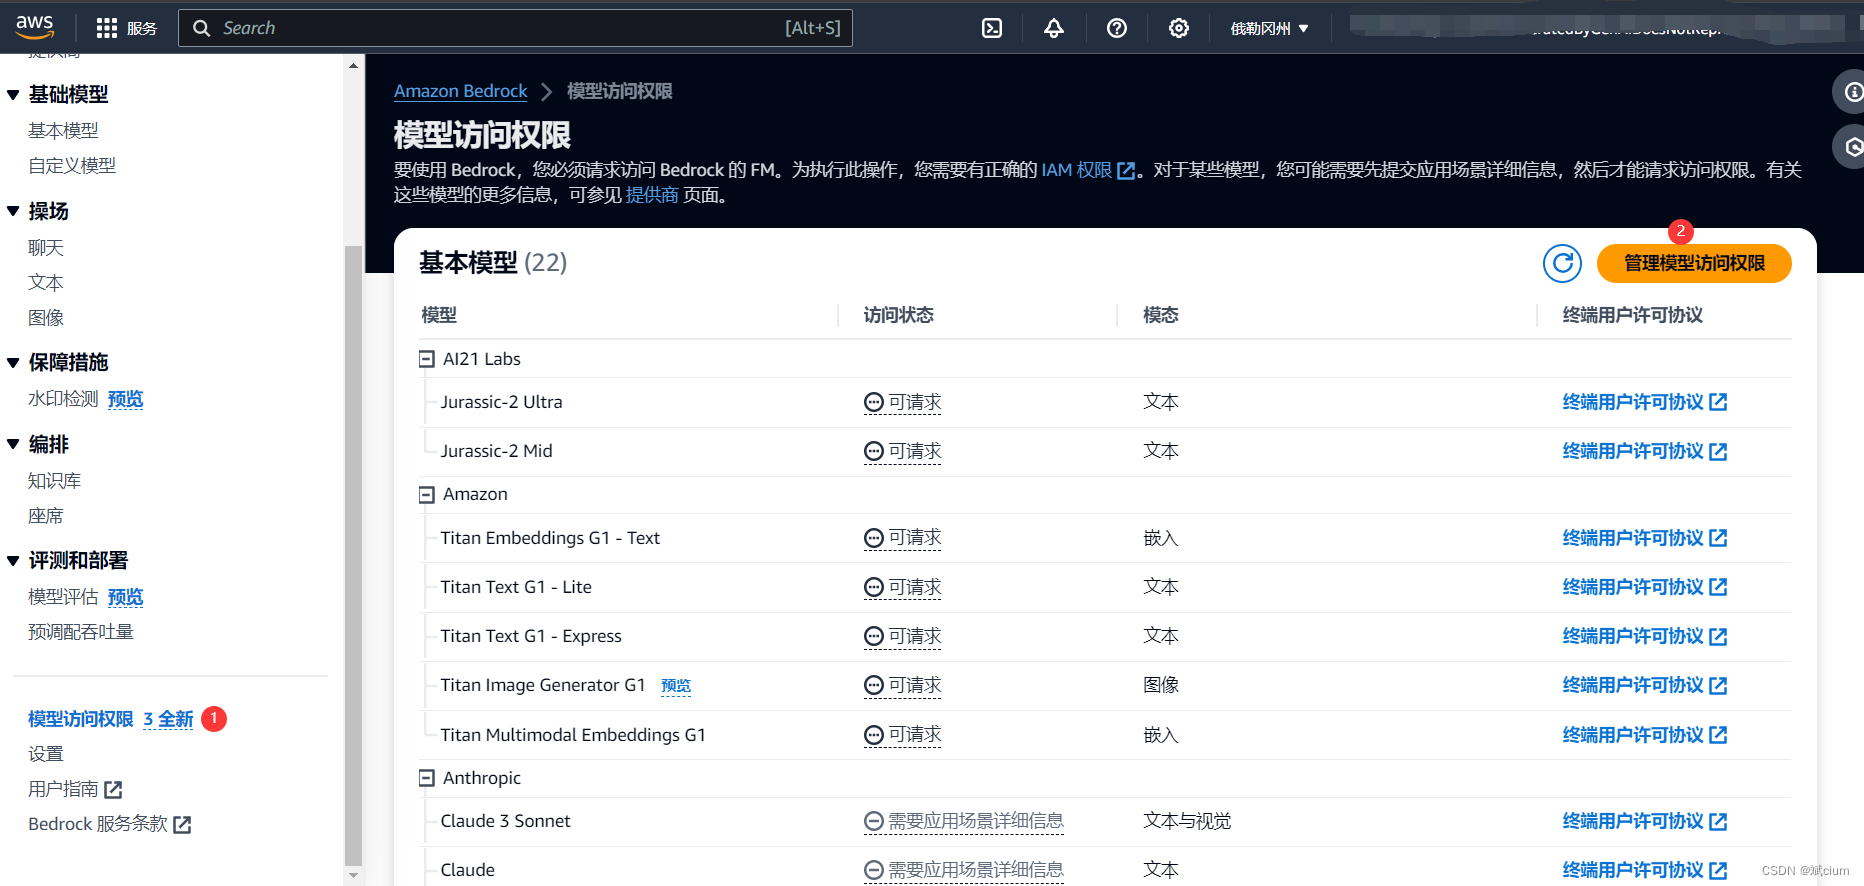Viewport: 1864px width, 886px height.
Task: Select the Titan Text G1 - Express model name
Action: pos(531,636)
